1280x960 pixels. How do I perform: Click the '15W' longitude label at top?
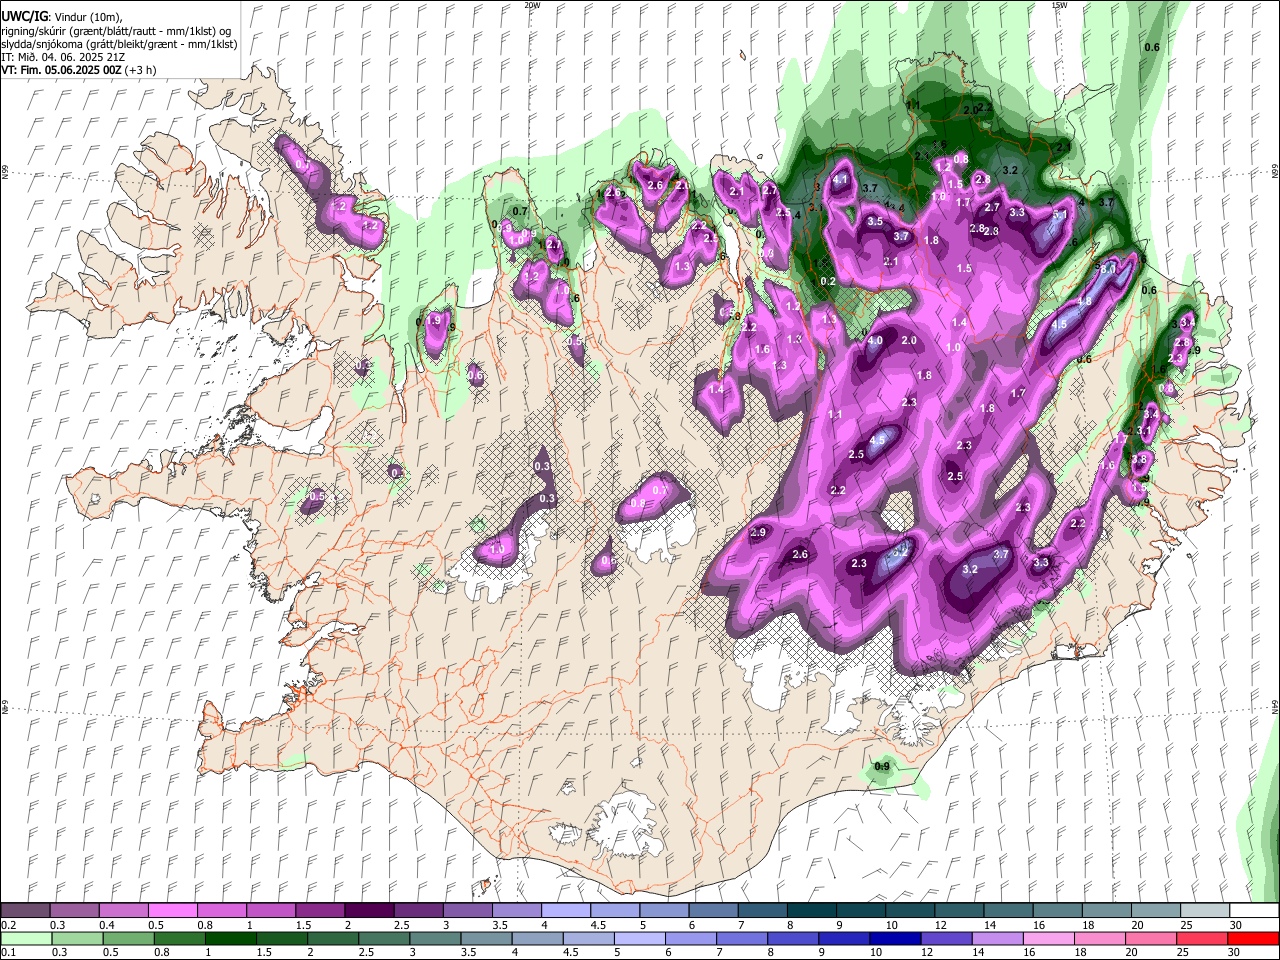pos(1059,5)
